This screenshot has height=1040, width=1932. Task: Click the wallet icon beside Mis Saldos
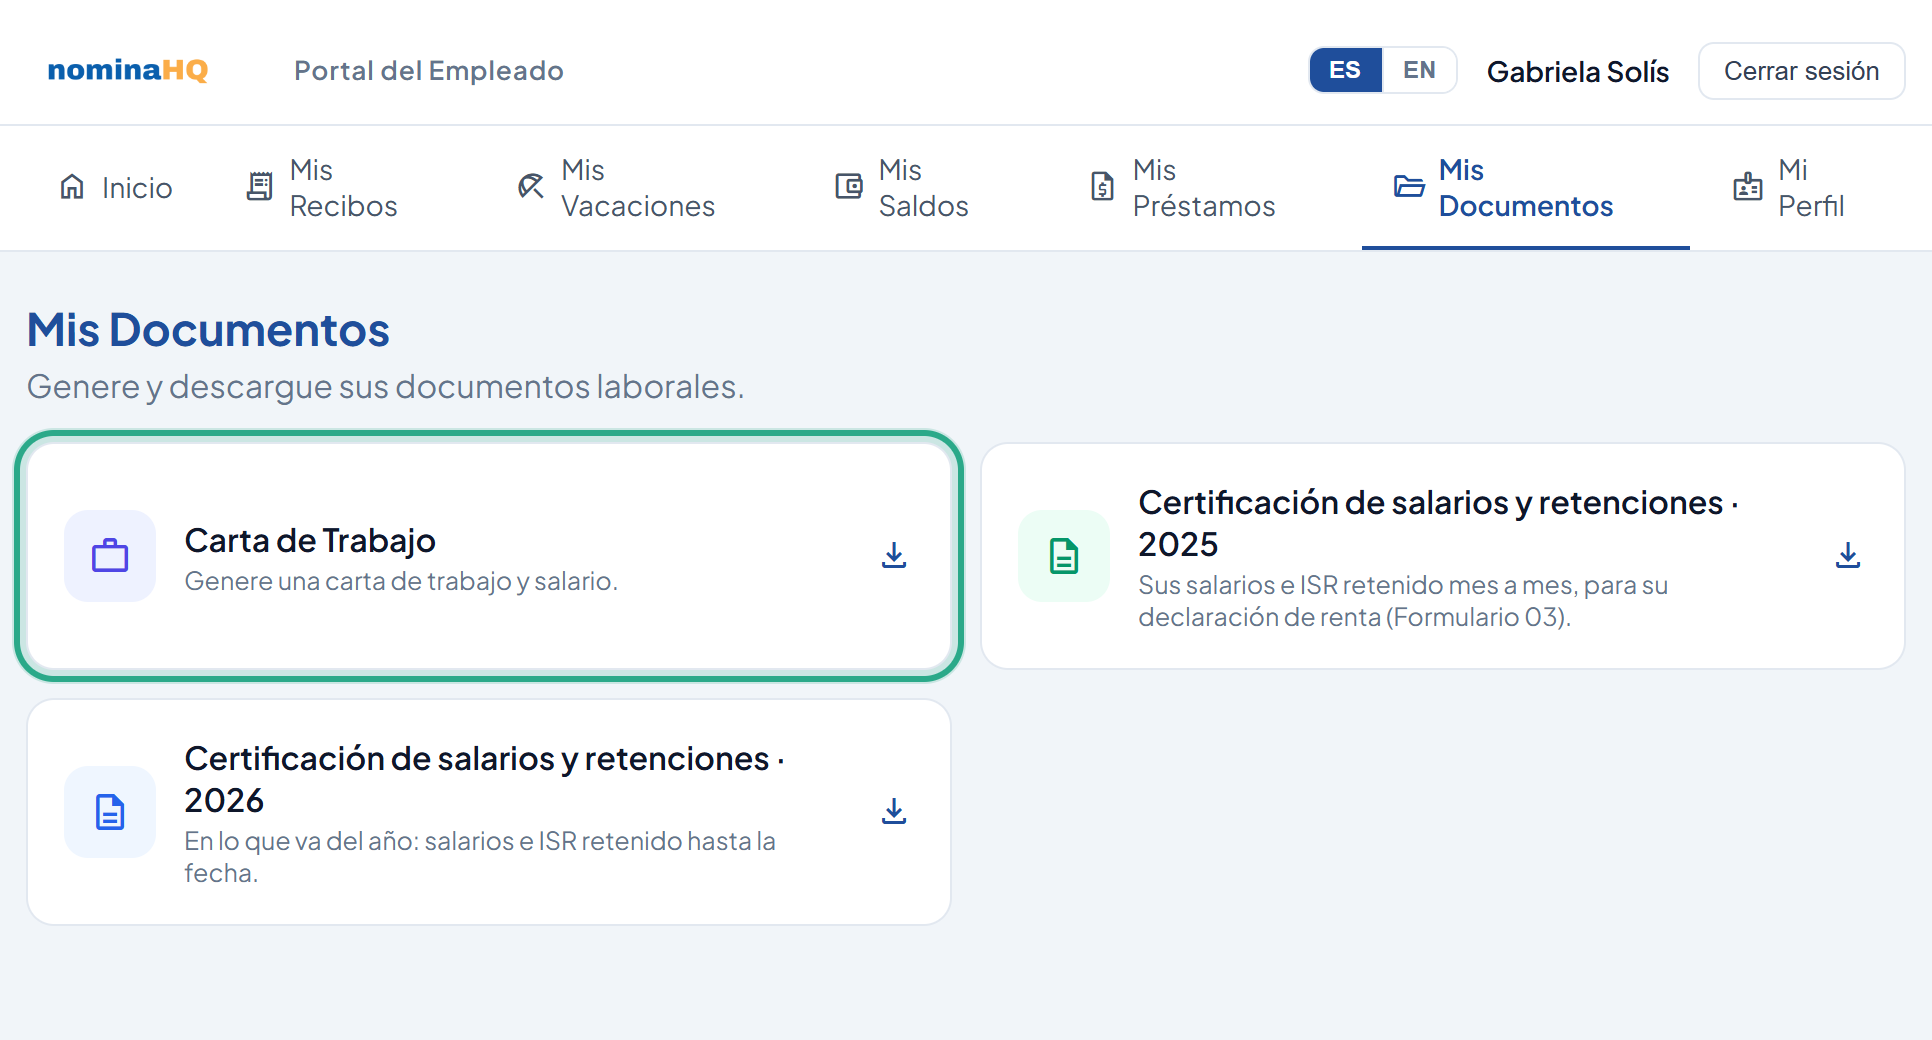pyautogui.click(x=849, y=187)
